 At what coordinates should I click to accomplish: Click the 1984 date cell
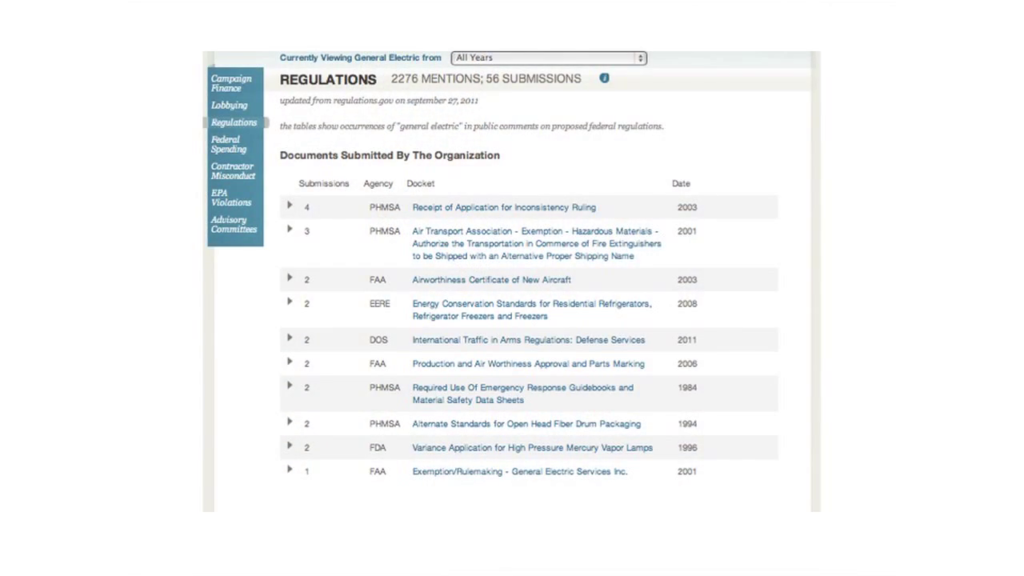point(687,388)
